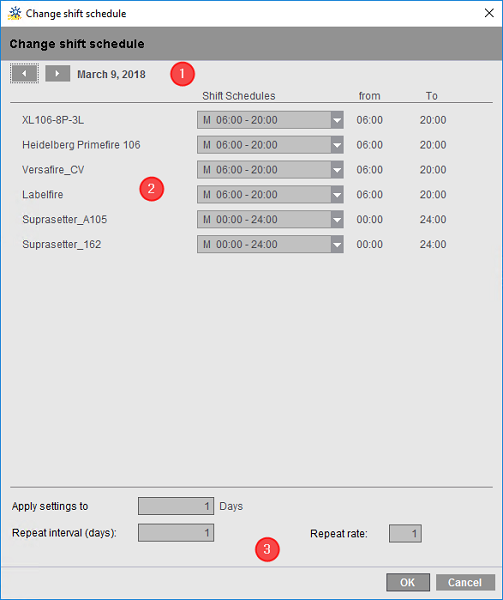The height and width of the screenshot is (600, 503).
Task: Click the Days label after Apply settings
Action: pos(231,506)
